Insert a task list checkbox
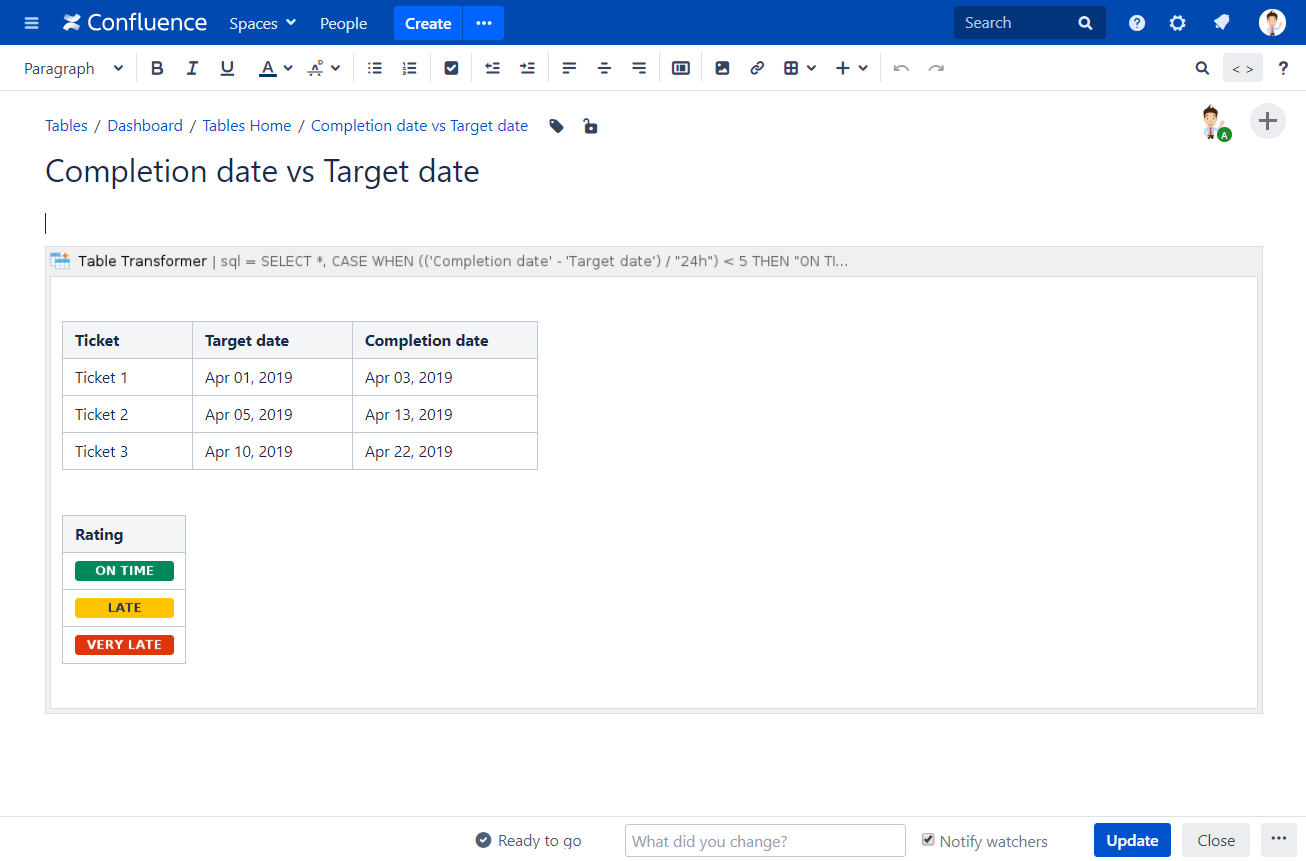 pos(451,68)
